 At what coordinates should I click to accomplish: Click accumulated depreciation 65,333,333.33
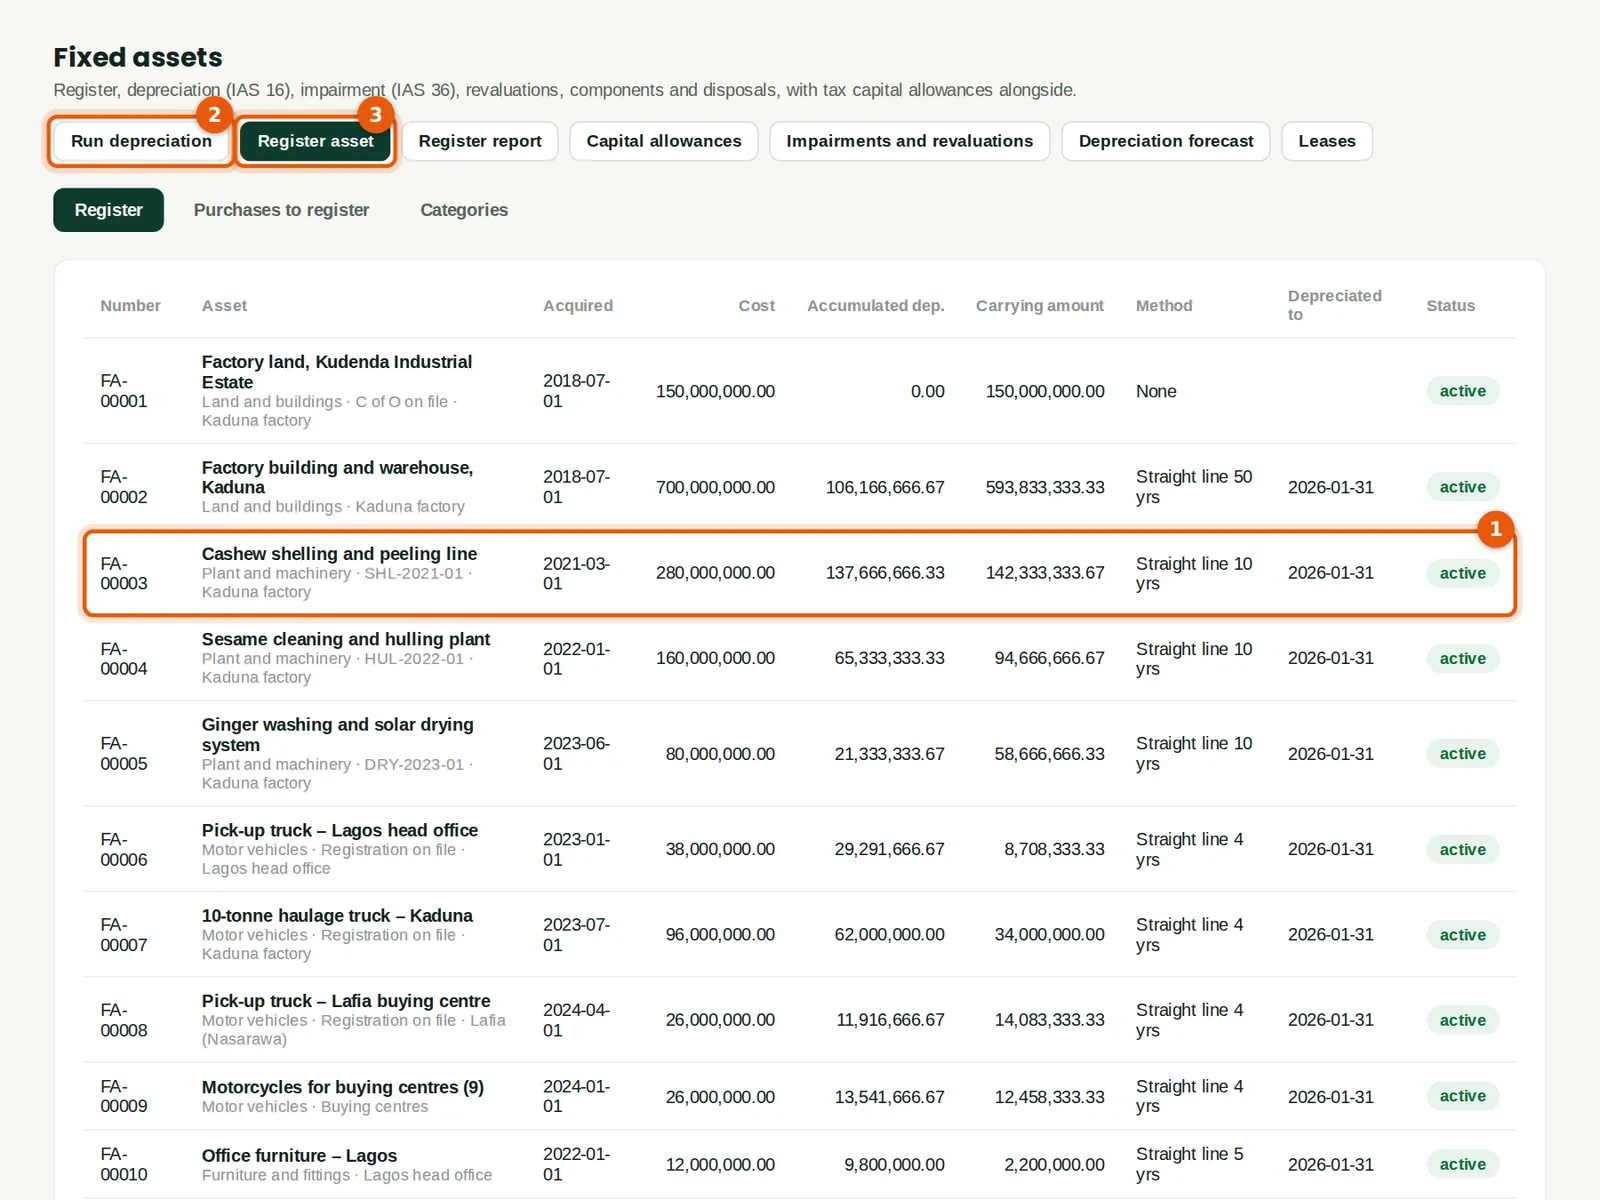pos(890,658)
